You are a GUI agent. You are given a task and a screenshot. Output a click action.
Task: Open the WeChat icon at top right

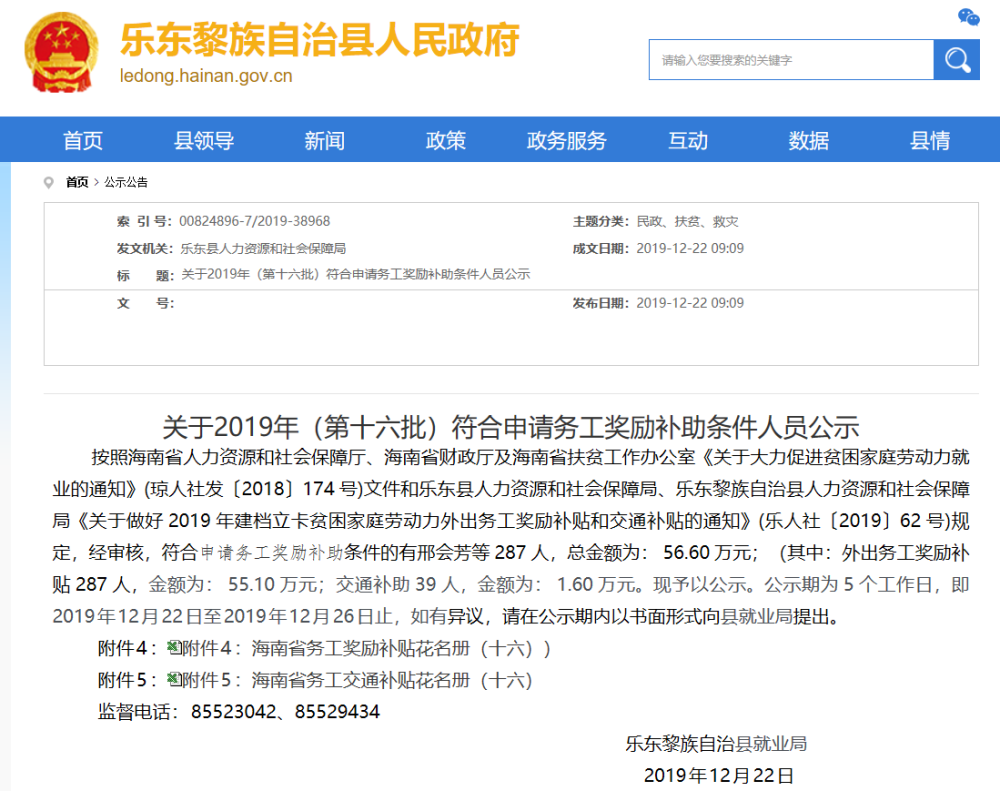click(968, 17)
